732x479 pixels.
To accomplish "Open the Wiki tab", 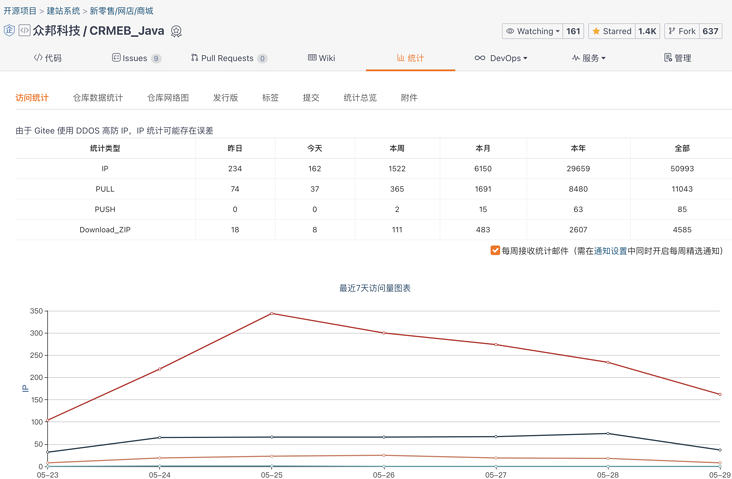I will pos(321,58).
